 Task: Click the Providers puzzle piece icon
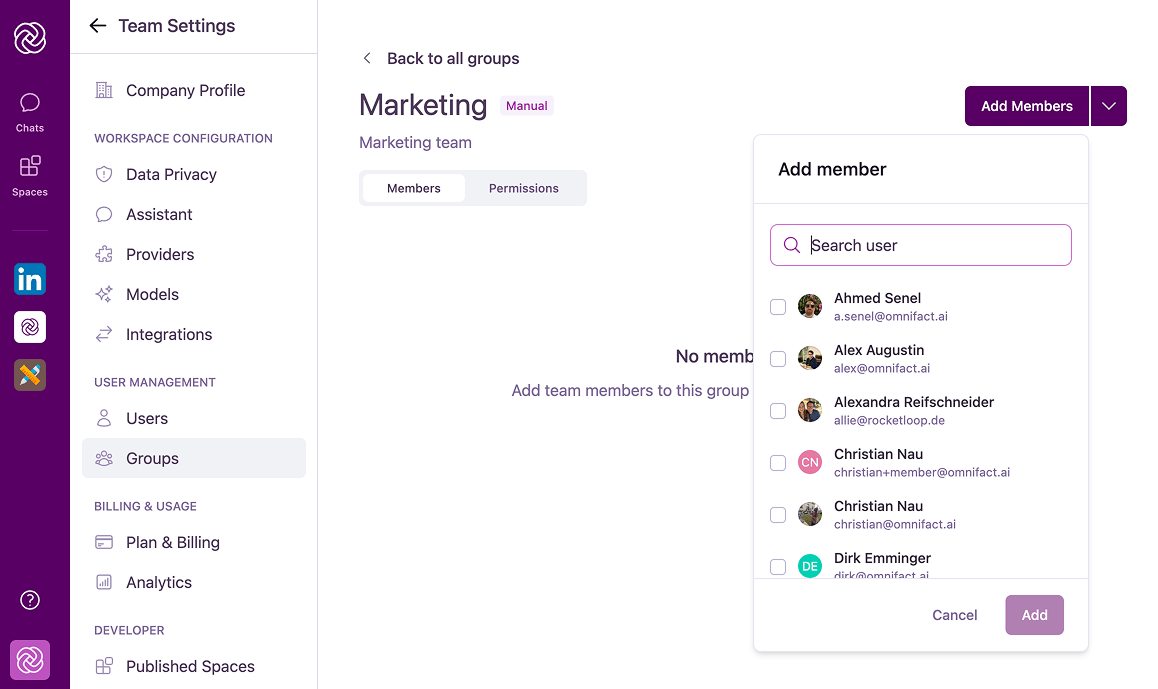click(x=104, y=254)
